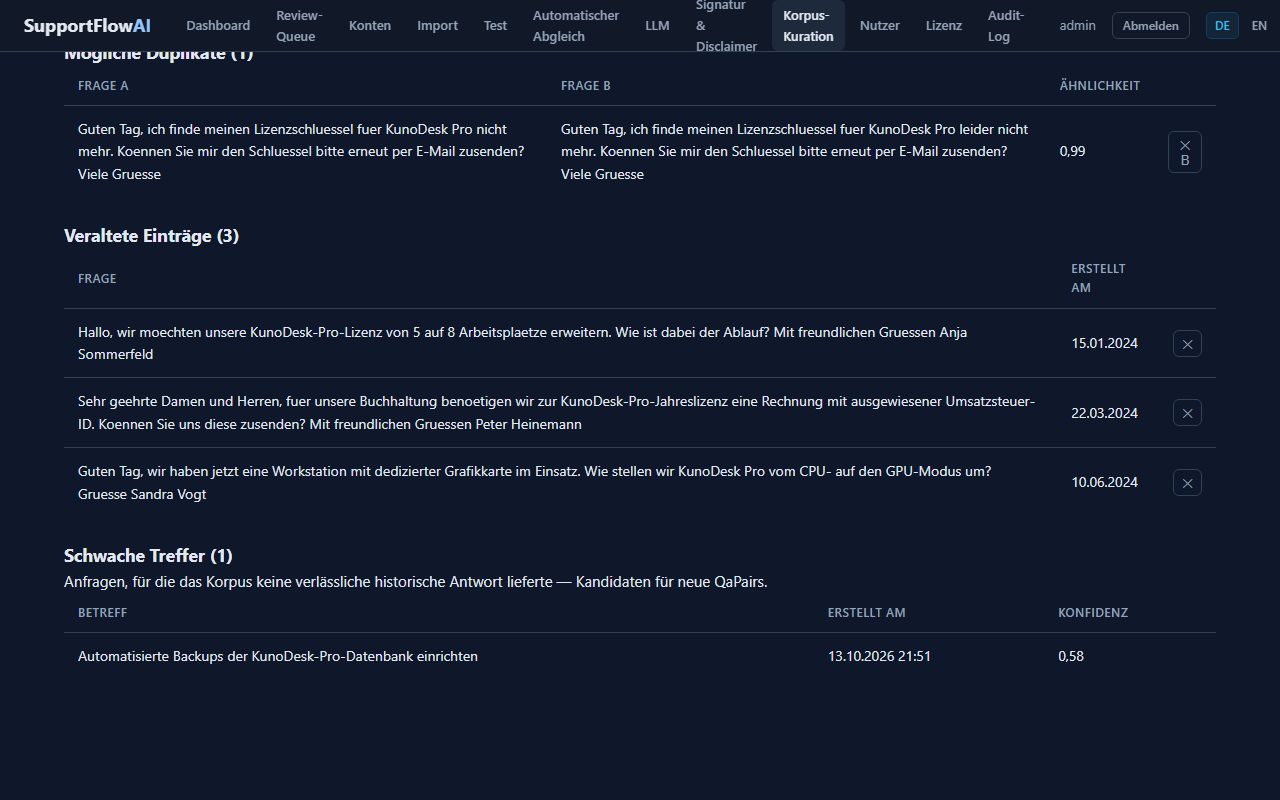This screenshot has height=800, width=1280.
Task: Remove duplicate B for the license key question
Action: pos(1185,152)
